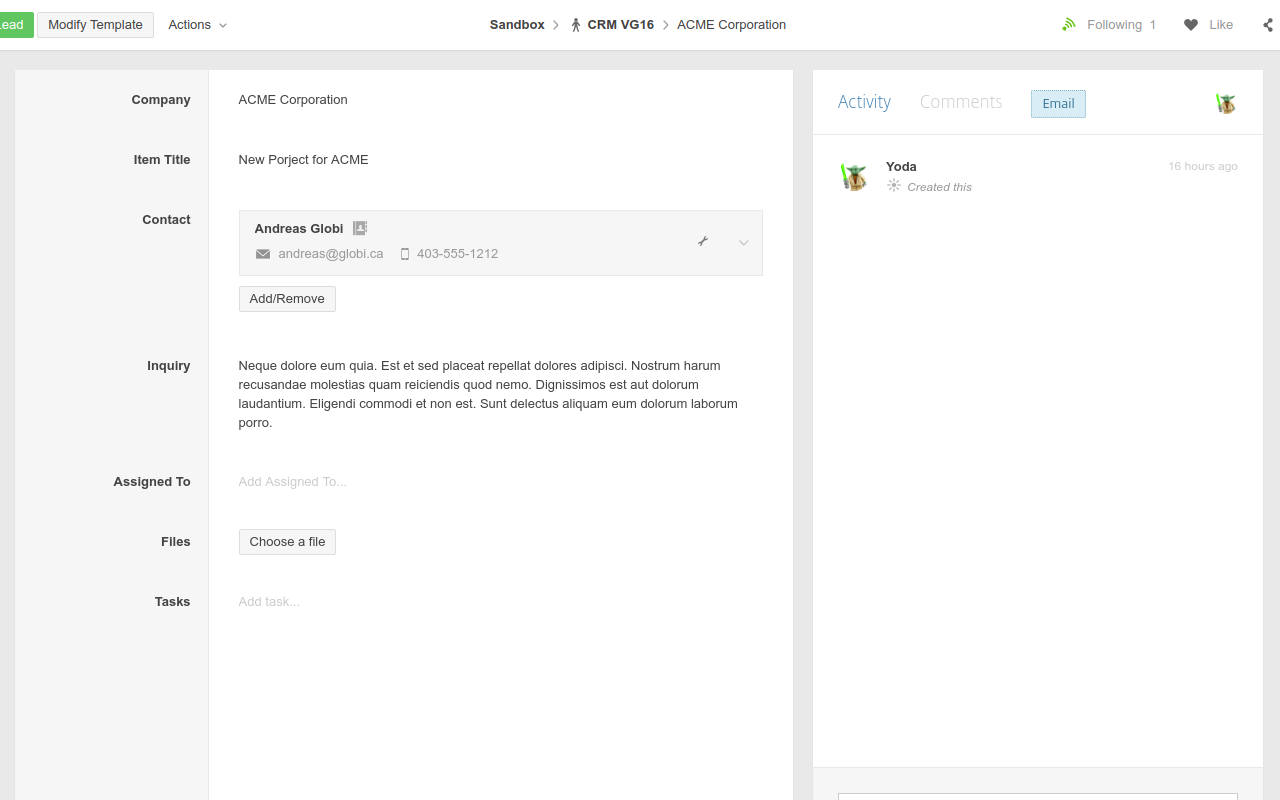The image size is (1280, 800).
Task: Click the Following signal icon
Action: tap(1068, 24)
